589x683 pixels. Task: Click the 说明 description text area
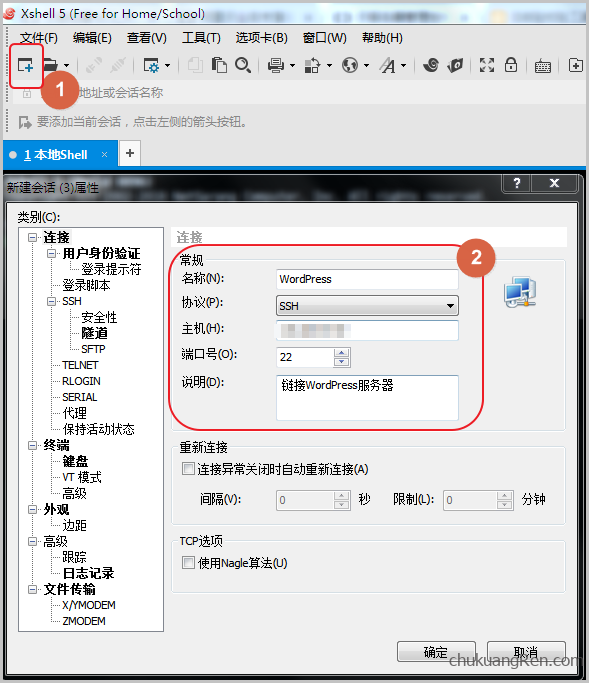367,397
